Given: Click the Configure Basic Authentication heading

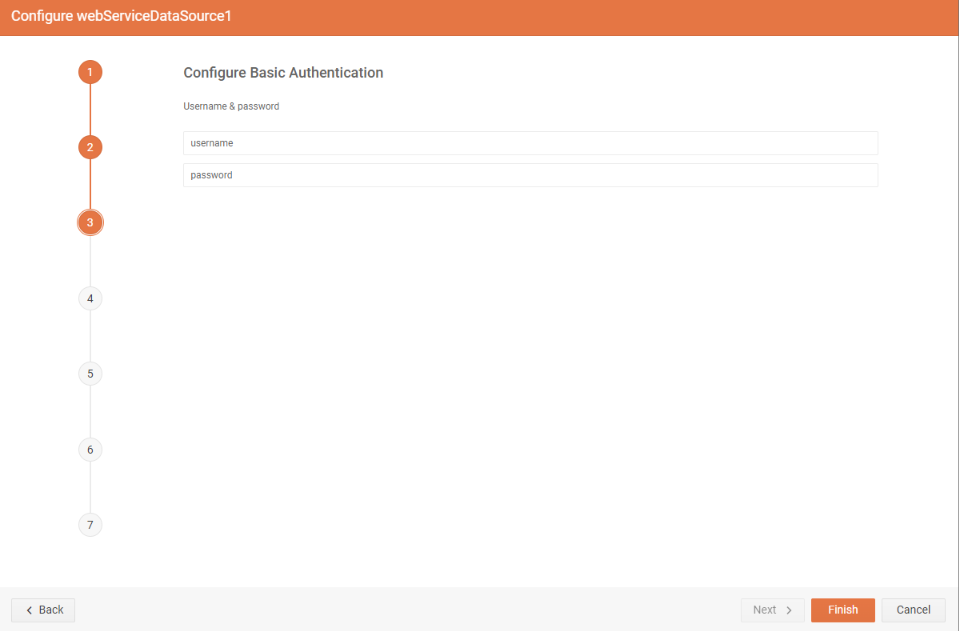Looking at the screenshot, I should coord(282,72).
